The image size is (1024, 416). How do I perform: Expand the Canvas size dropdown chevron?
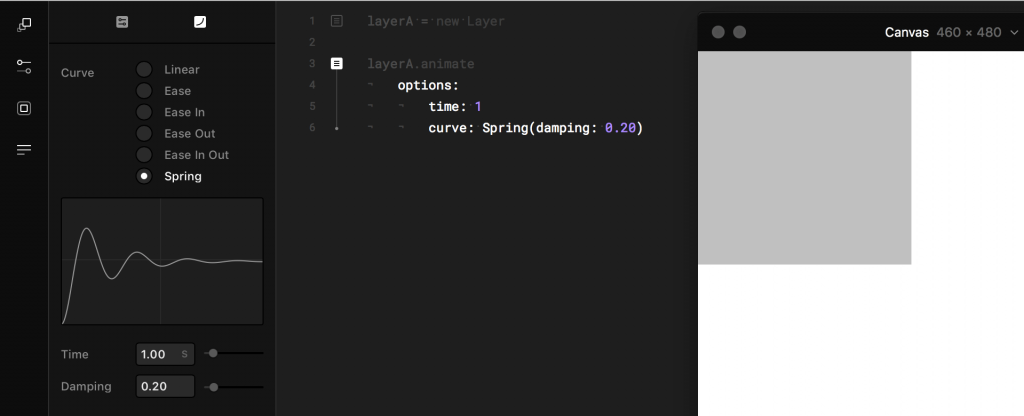1014,32
